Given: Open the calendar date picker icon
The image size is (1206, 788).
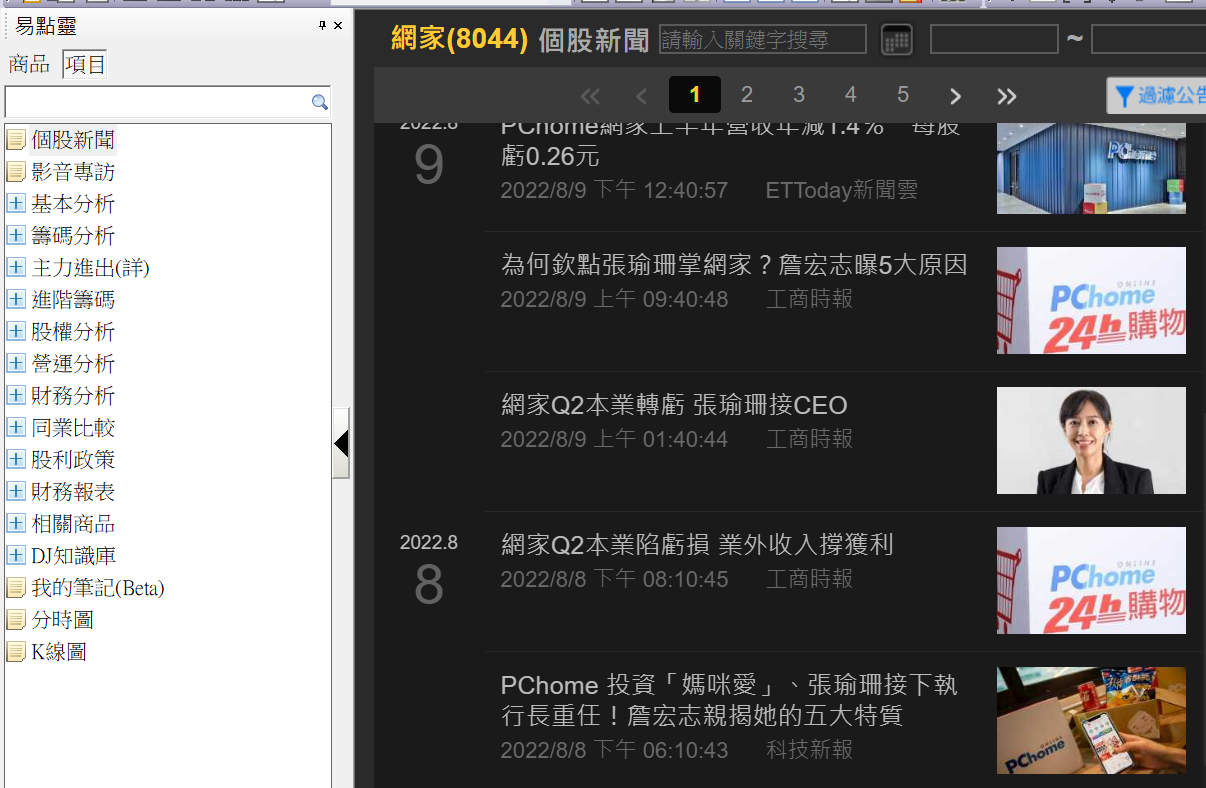Looking at the screenshot, I should (896, 40).
